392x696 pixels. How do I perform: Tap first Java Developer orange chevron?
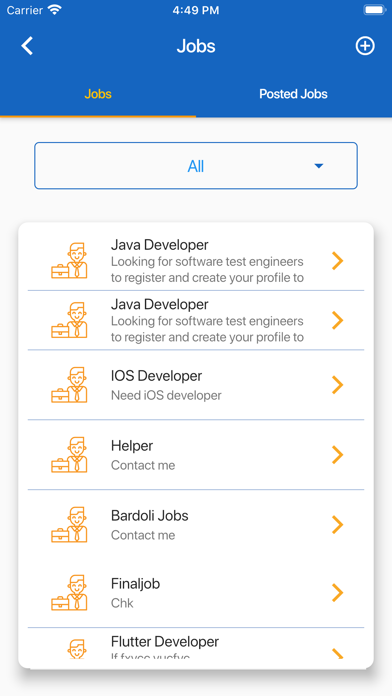(x=338, y=261)
